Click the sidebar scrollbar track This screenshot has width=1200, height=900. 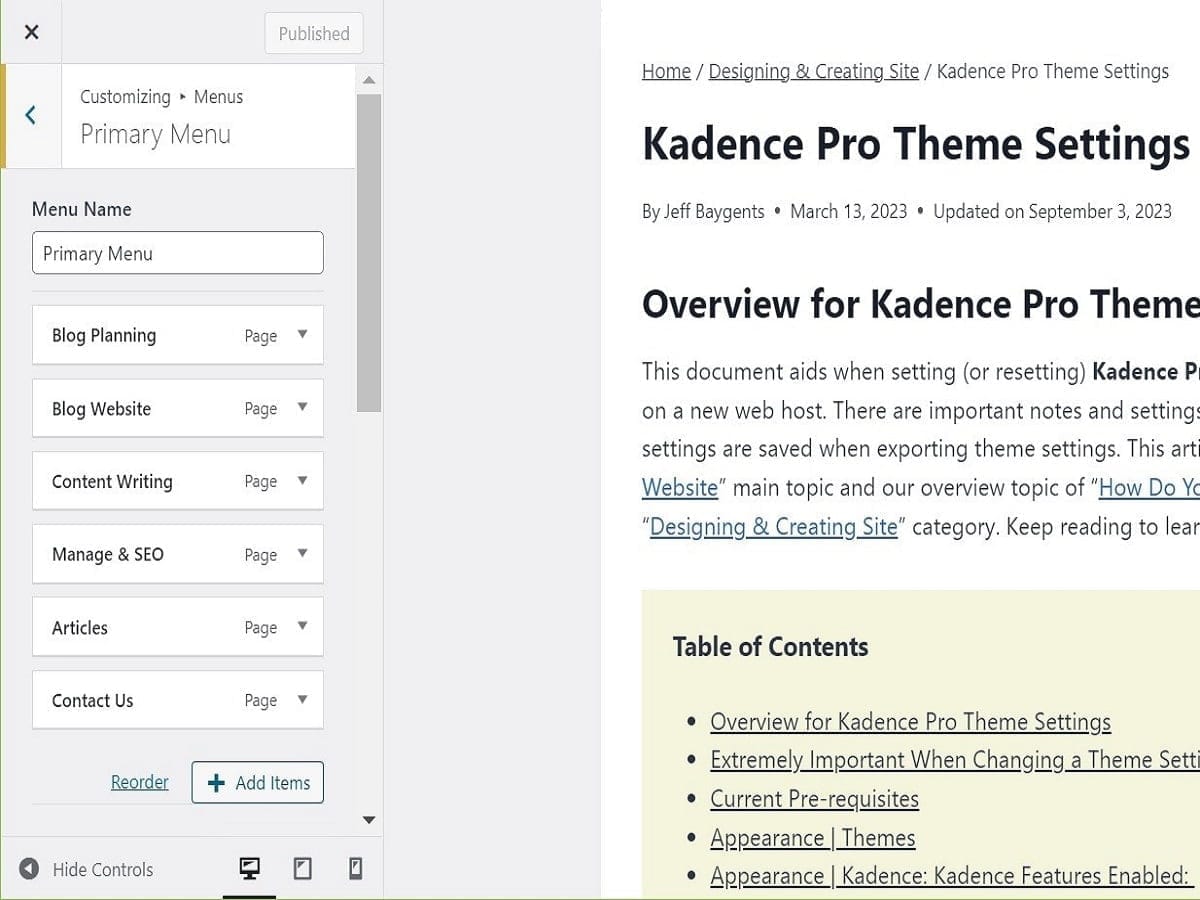click(371, 600)
